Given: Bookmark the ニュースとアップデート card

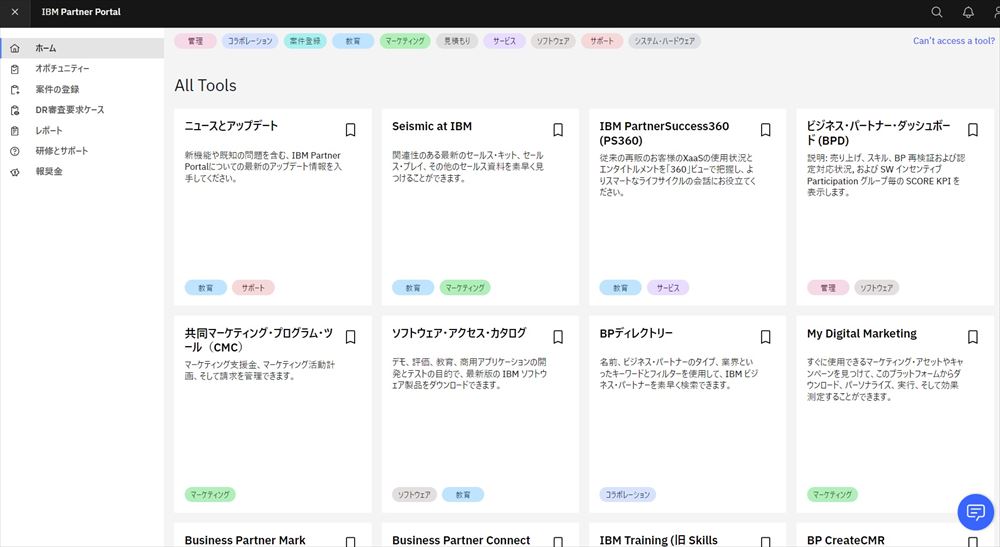Looking at the screenshot, I should (350, 130).
